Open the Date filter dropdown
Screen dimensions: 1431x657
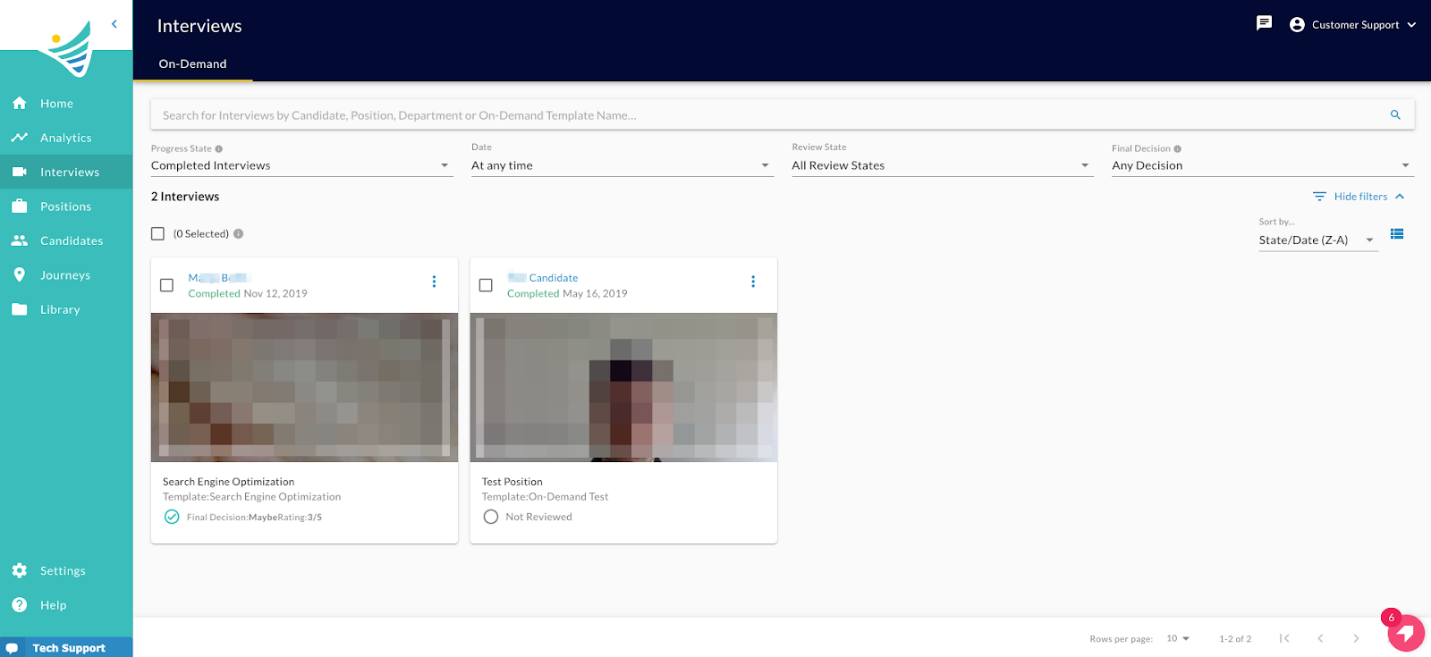point(622,165)
